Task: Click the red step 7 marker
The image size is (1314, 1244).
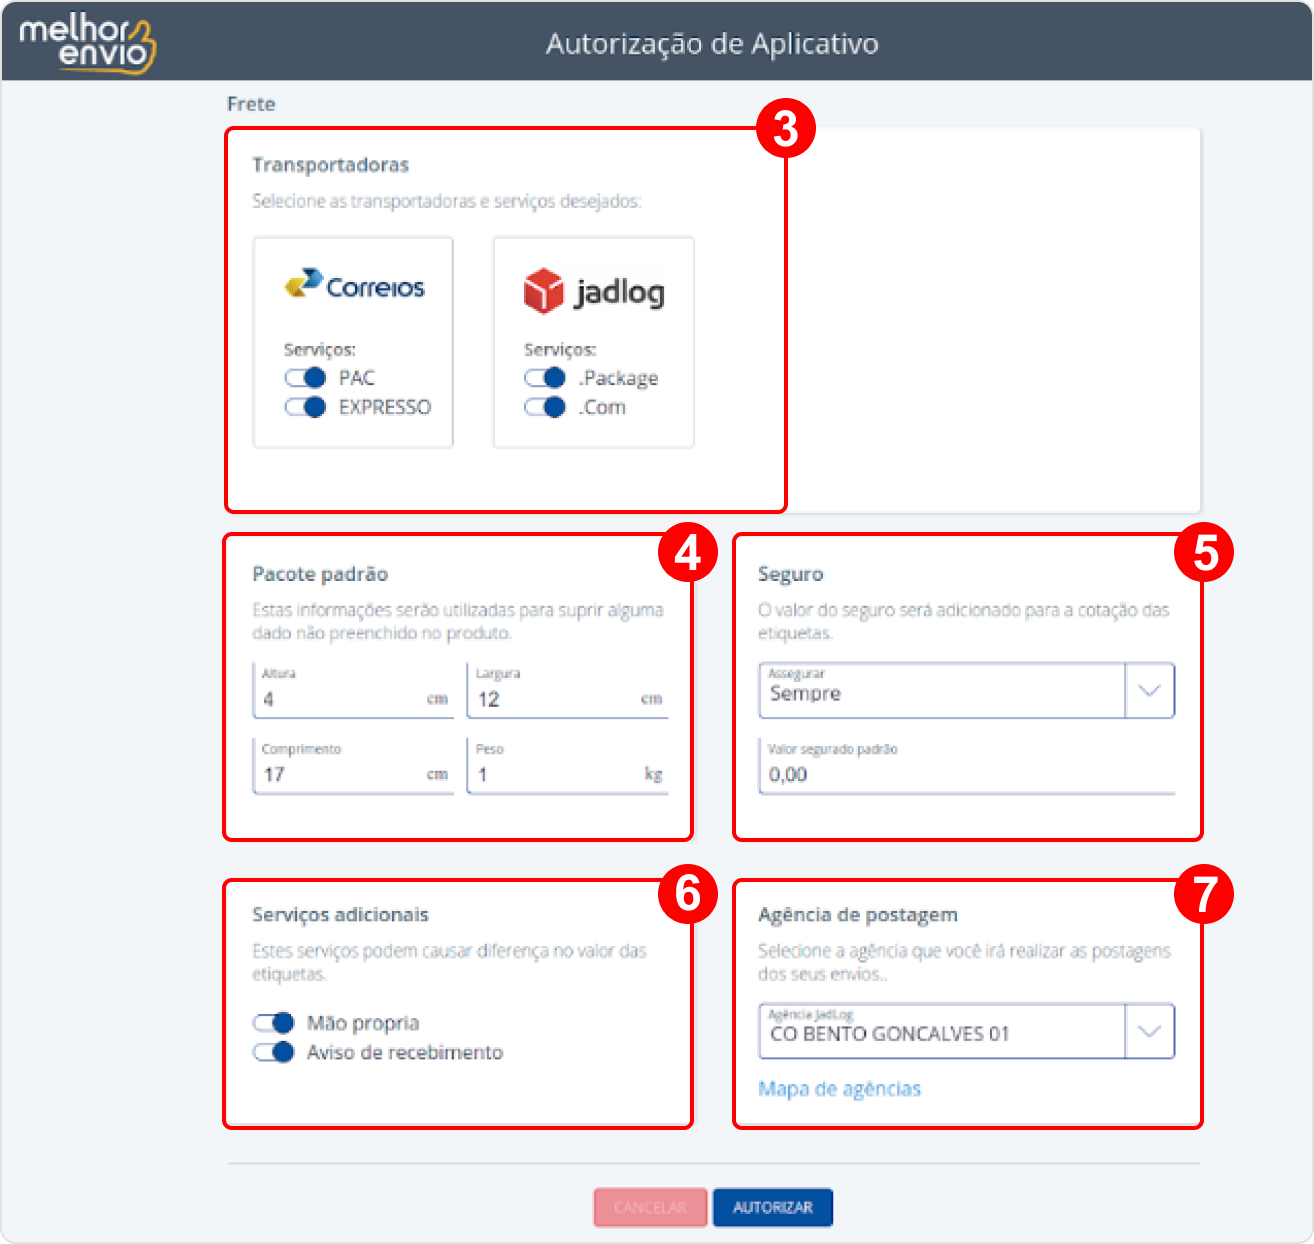Action: pos(1204,893)
